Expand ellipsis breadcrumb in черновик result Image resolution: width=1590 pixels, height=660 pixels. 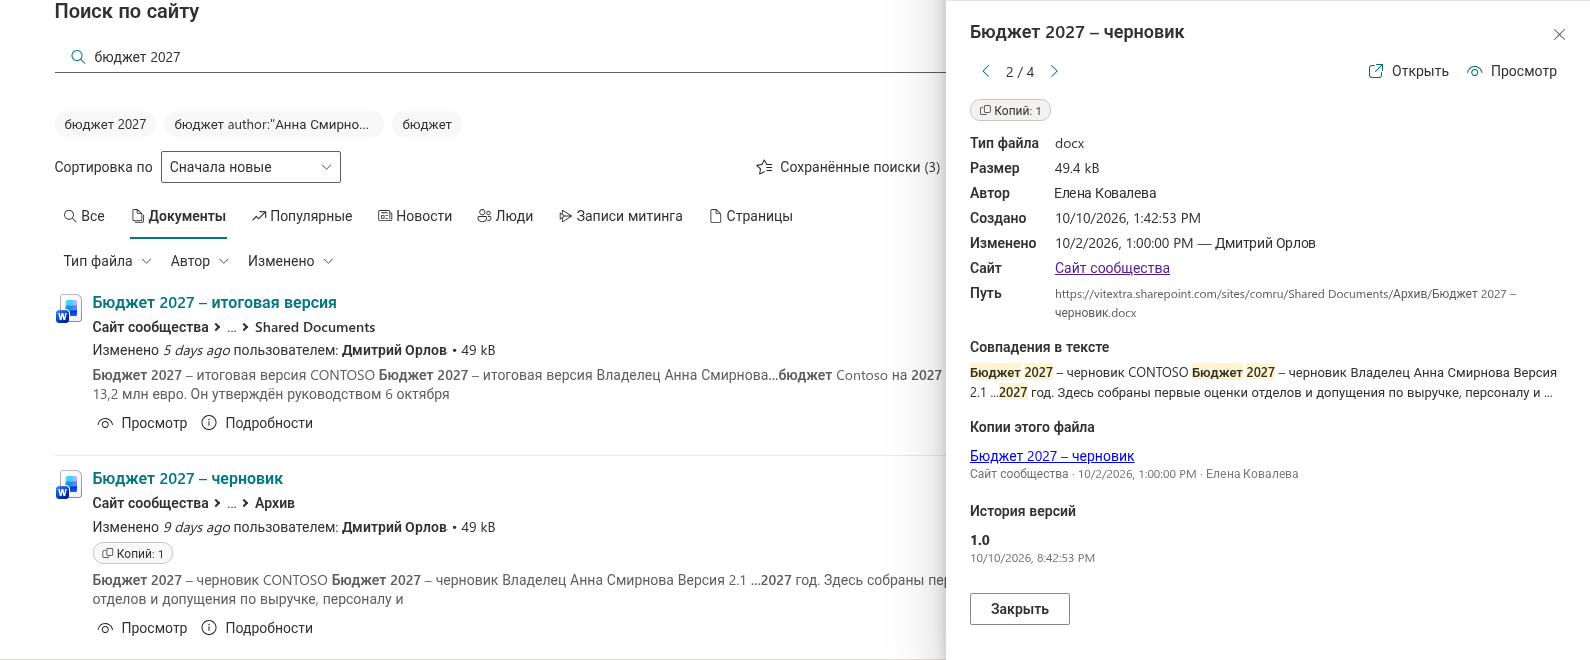[x=232, y=504]
